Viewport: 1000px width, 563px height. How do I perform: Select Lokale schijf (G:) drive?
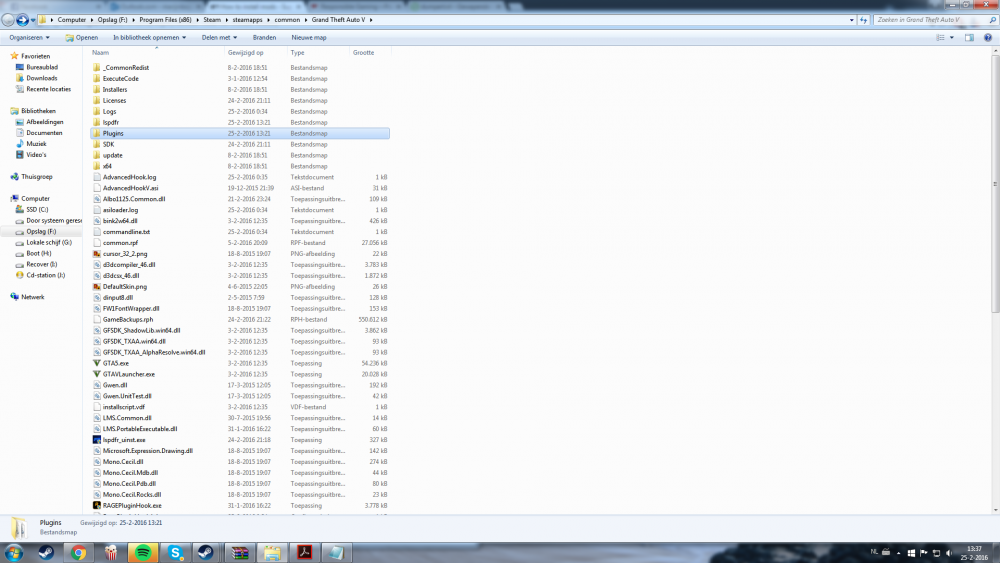click(x=49, y=242)
